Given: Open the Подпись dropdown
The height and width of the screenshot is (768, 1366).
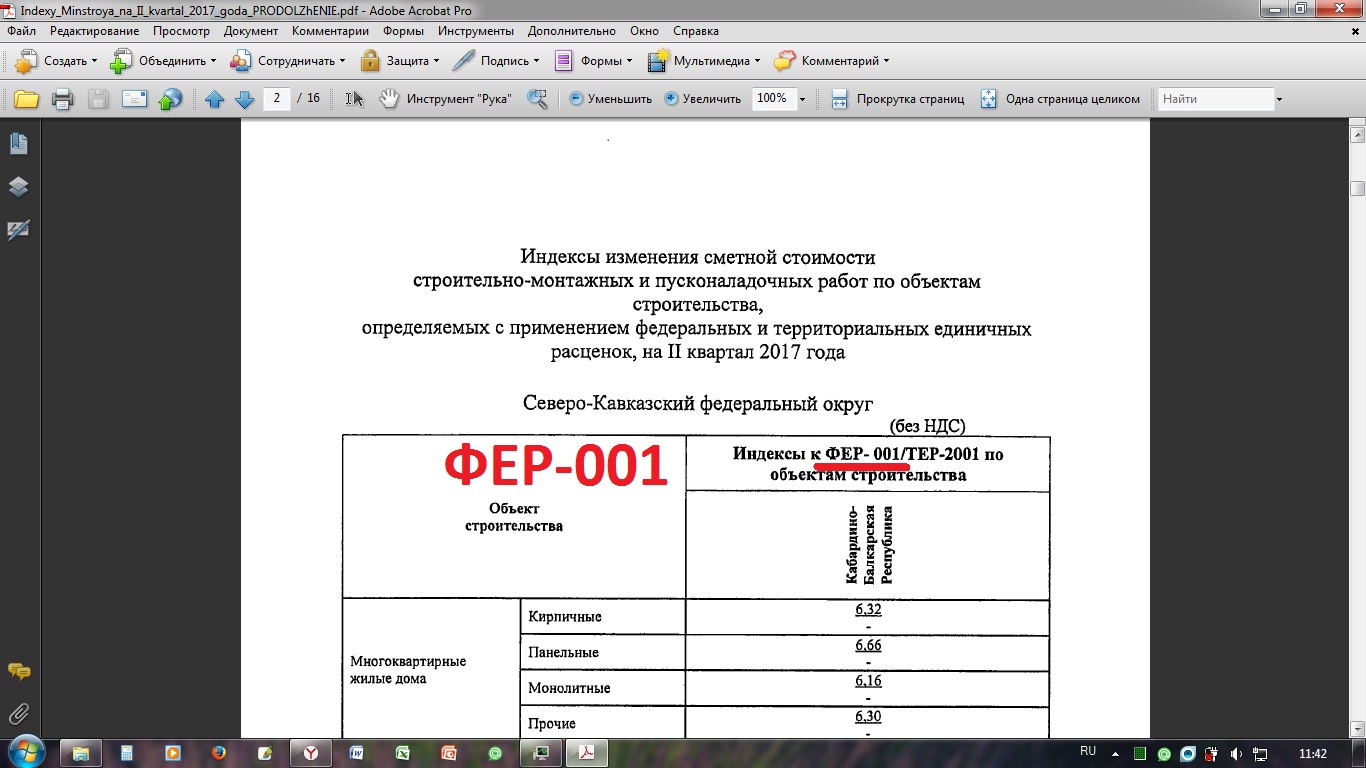Looking at the screenshot, I should tap(496, 61).
